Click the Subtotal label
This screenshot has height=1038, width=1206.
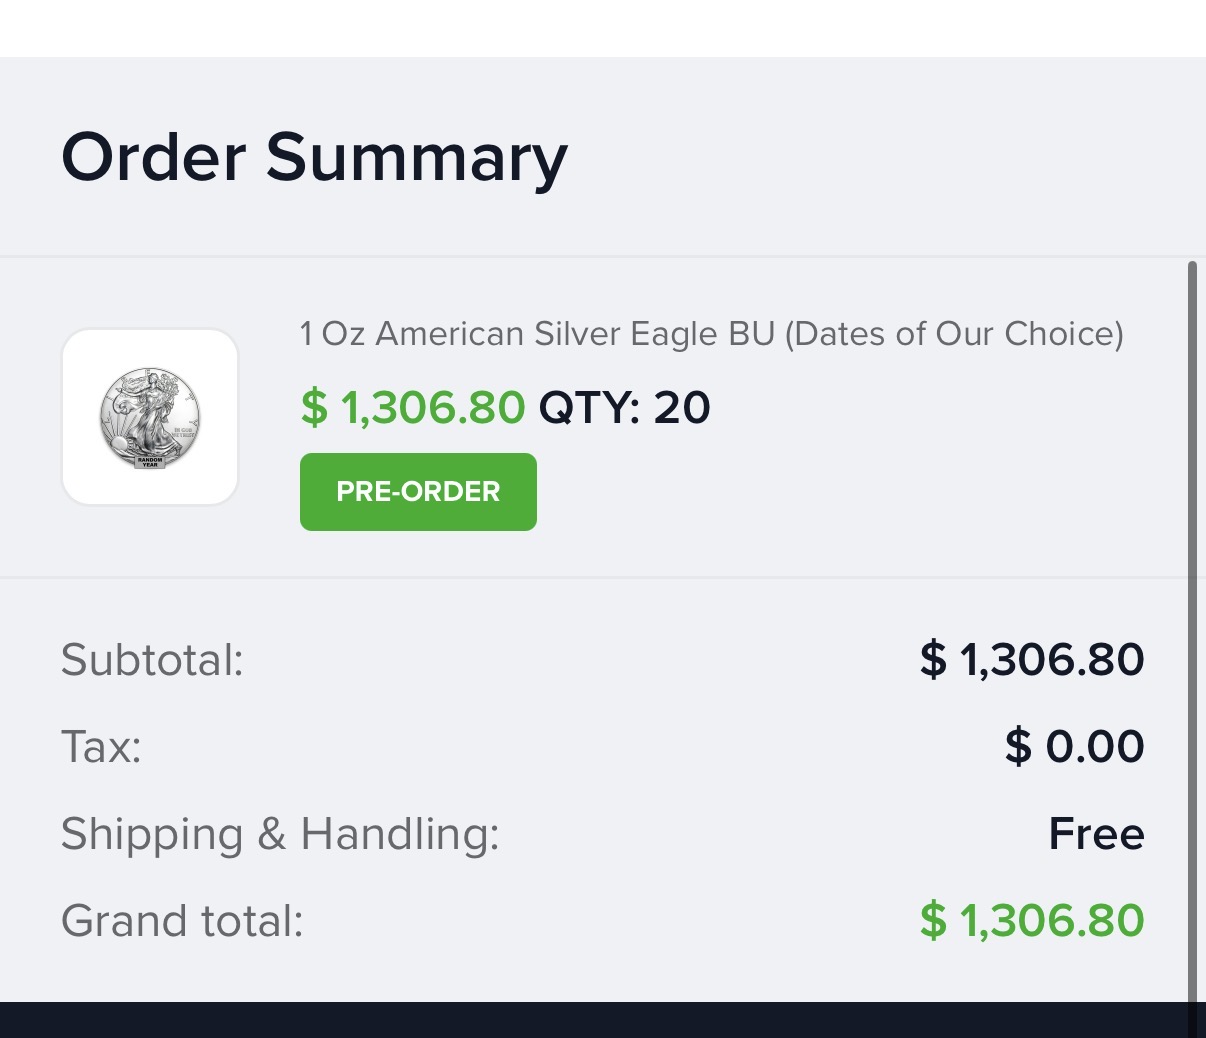coord(152,660)
